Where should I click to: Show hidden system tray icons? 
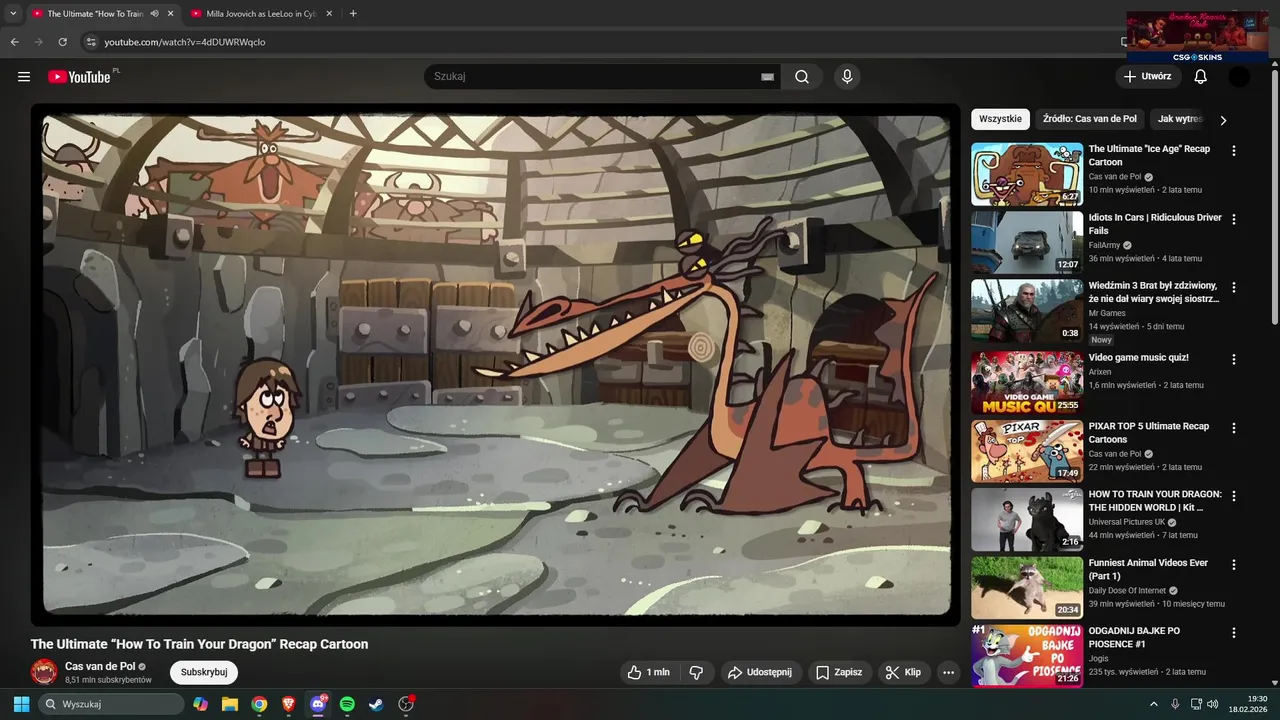click(x=1154, y=704)
